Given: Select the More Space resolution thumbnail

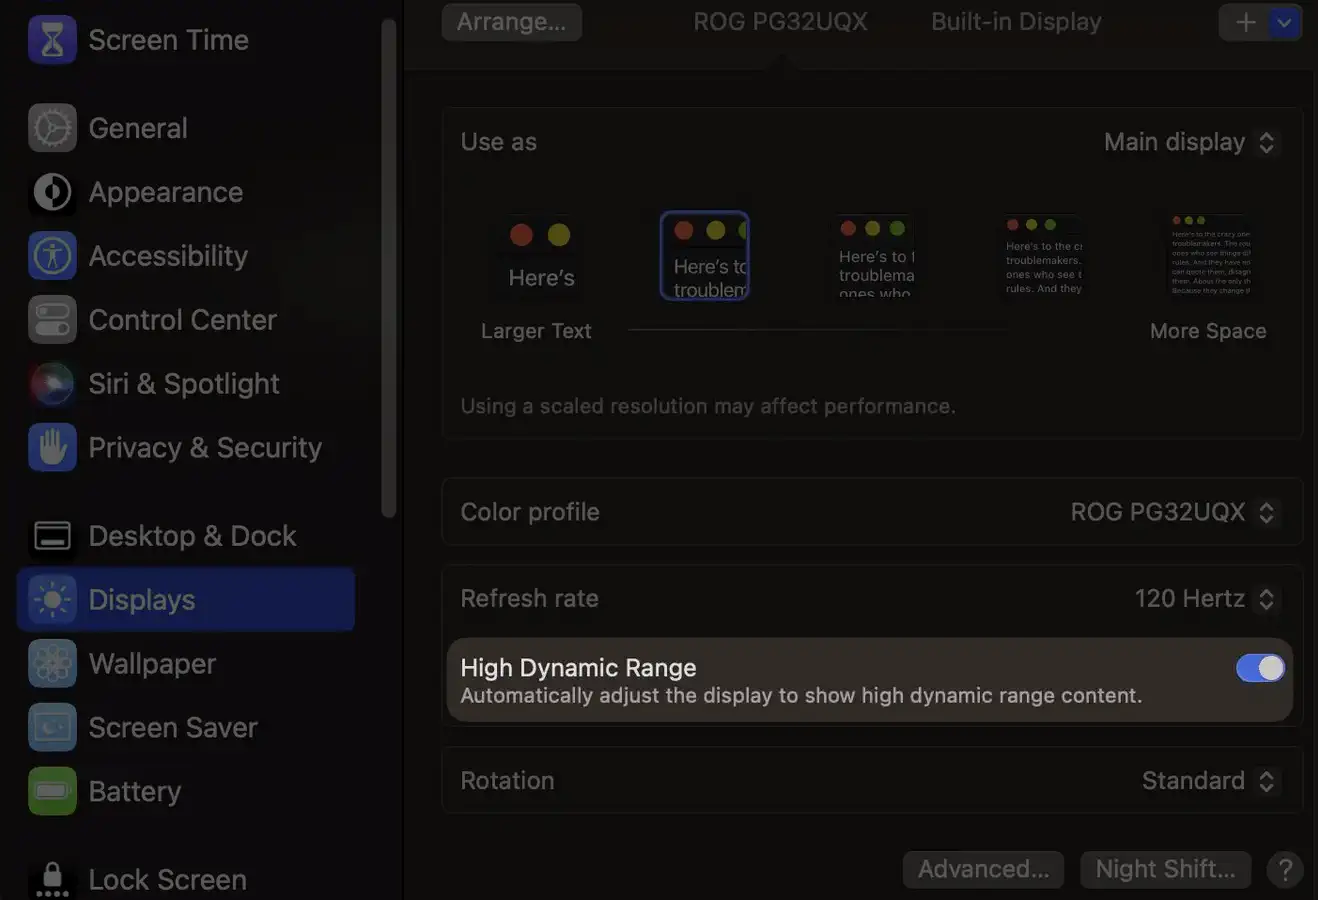Looking at the screenshot, I should [x=1210, y=256].
